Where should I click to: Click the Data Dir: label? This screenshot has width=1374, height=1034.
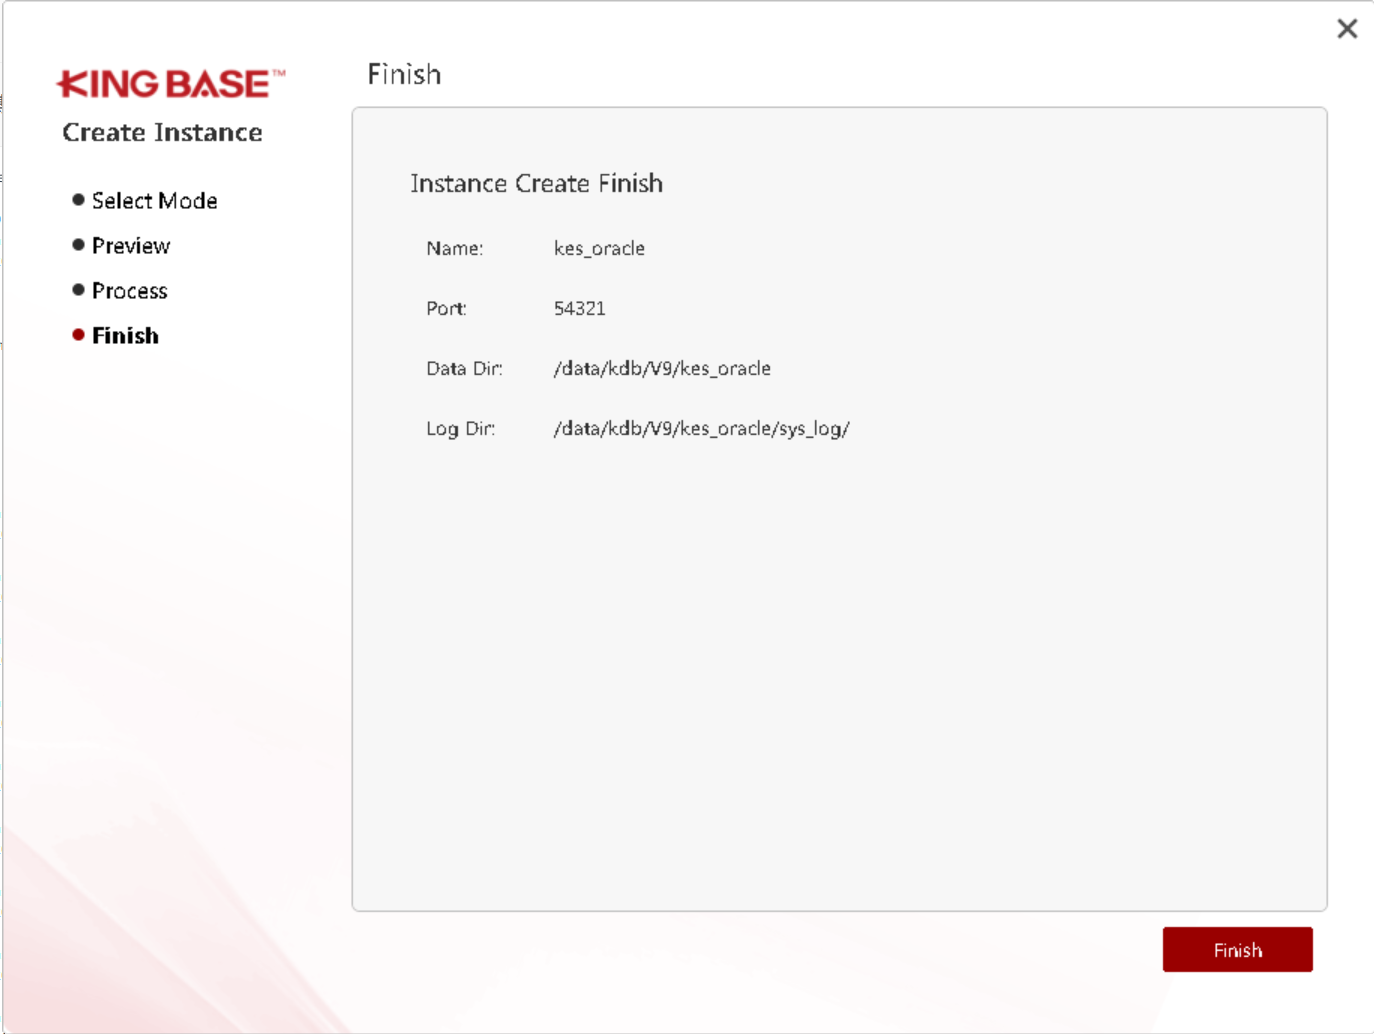click(464, 368)
